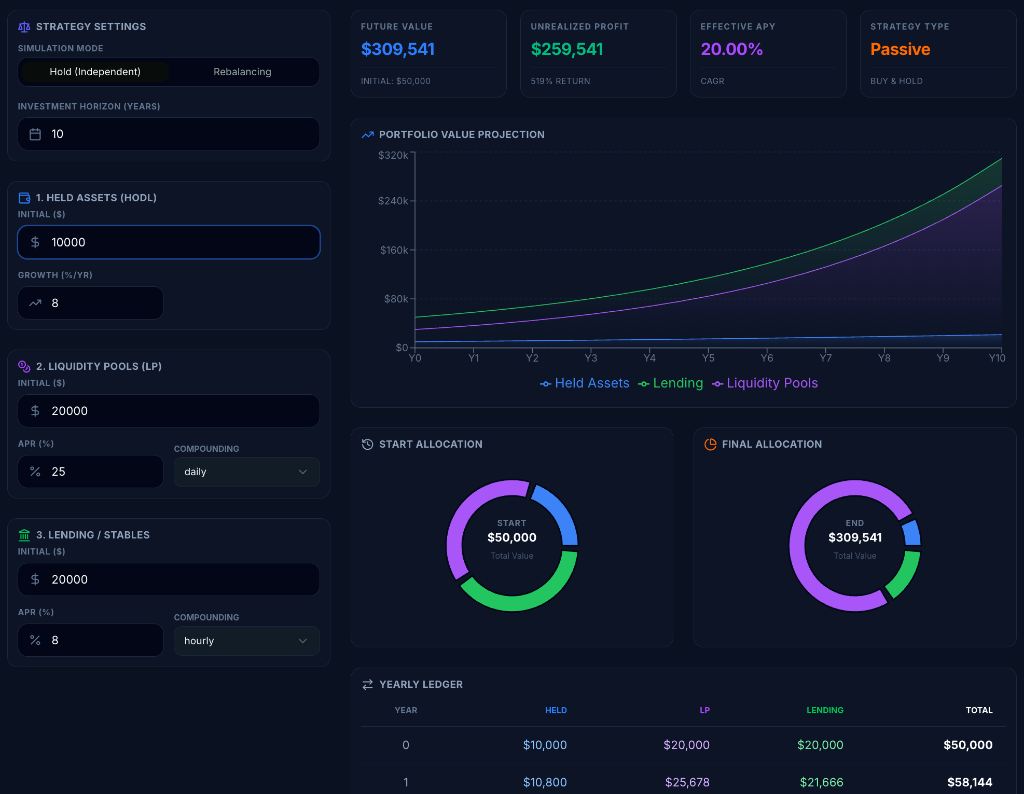Click the Yearly Ledger icon
The height and width of the screenshot is (794, 1024).
point(366,684)
